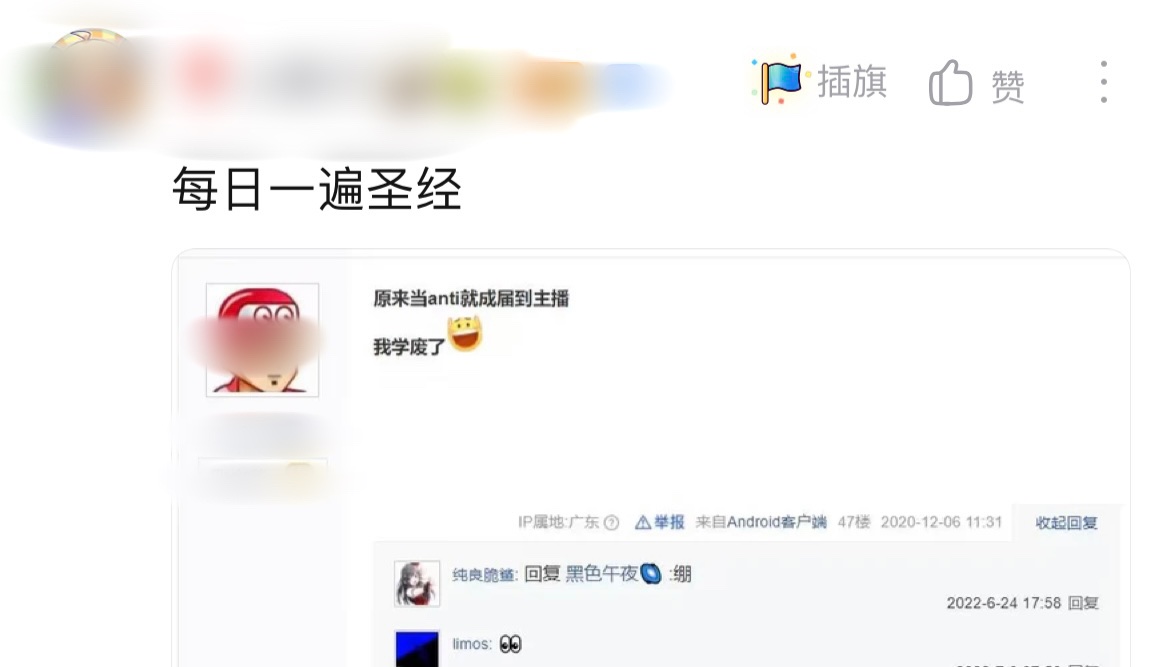
Task: Click 纯良脆鲨's anime avatar thumbnail
Action: [x=417, y=584]
